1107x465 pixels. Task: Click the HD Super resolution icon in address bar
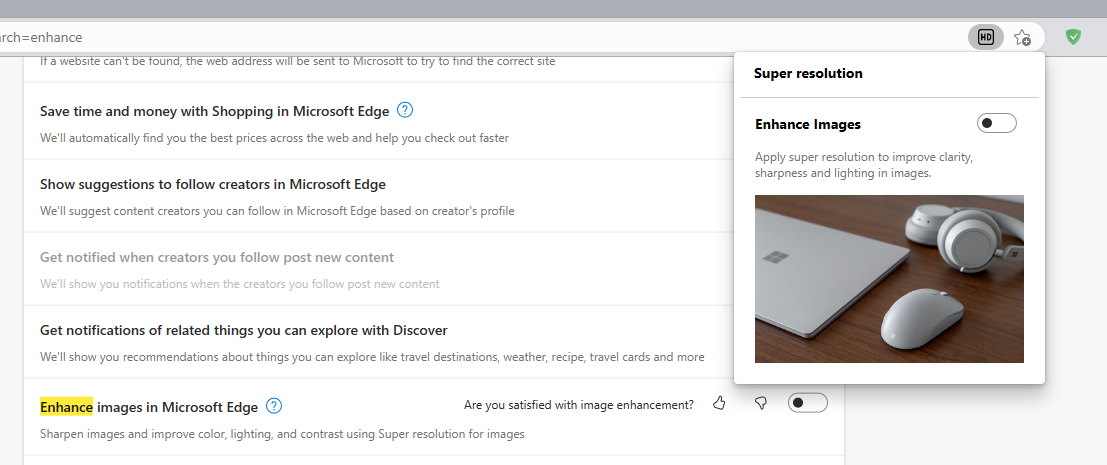point(985,37)
